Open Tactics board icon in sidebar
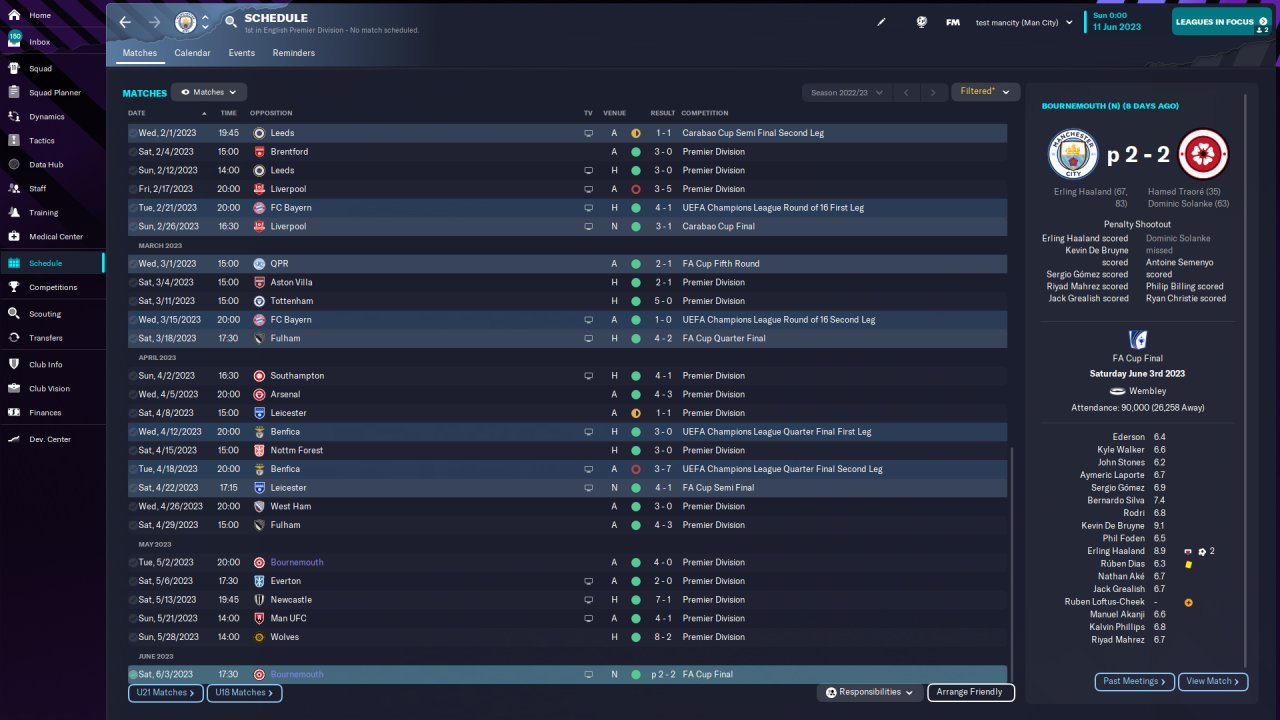This screenshot has width=1280, height=720. (14, 141)
